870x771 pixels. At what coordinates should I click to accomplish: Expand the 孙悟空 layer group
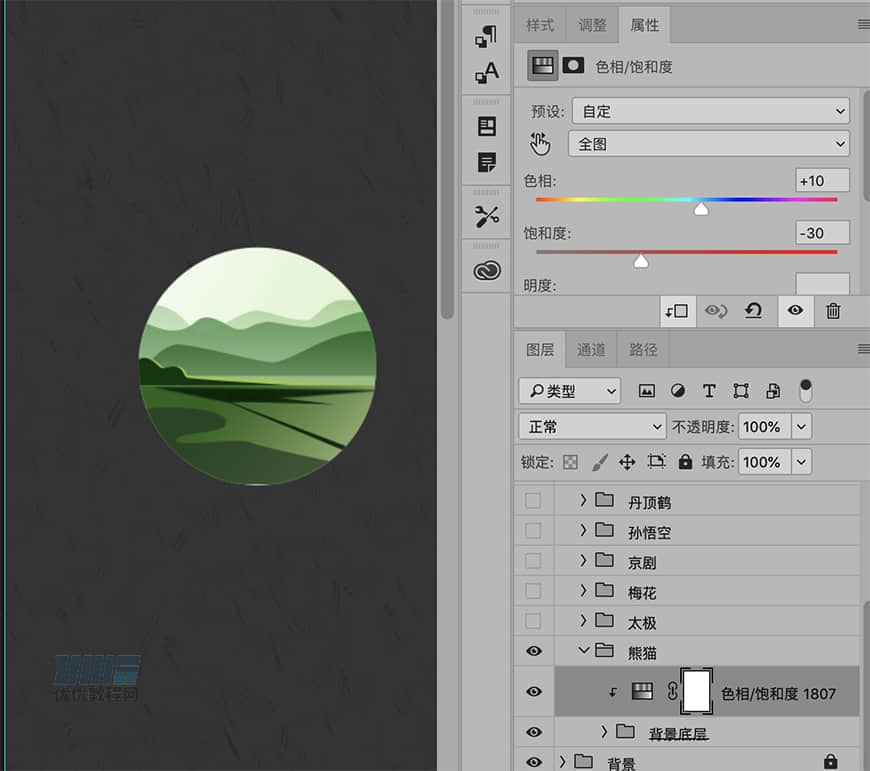pyautogui.click(x=583, y=531)
